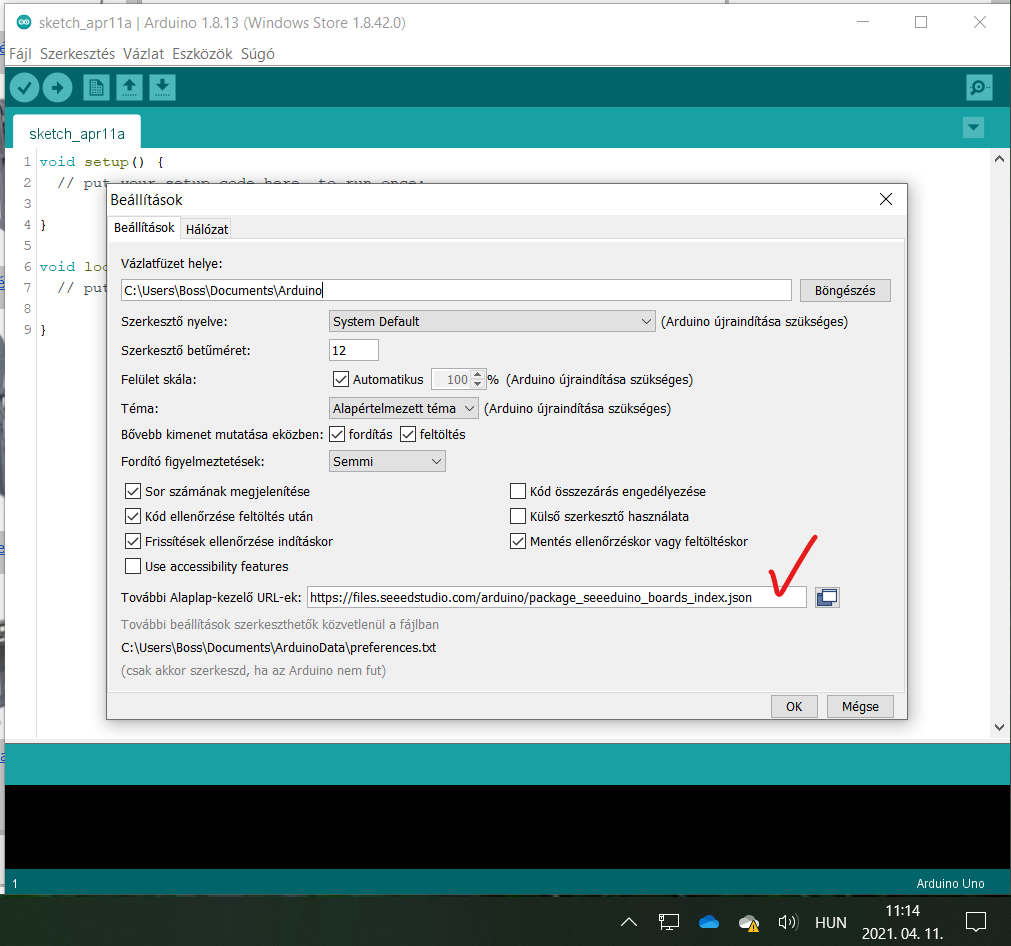Click the Arduino logo in title bar
Viewport: 1011px width, 946px height.
pos(24,22)
